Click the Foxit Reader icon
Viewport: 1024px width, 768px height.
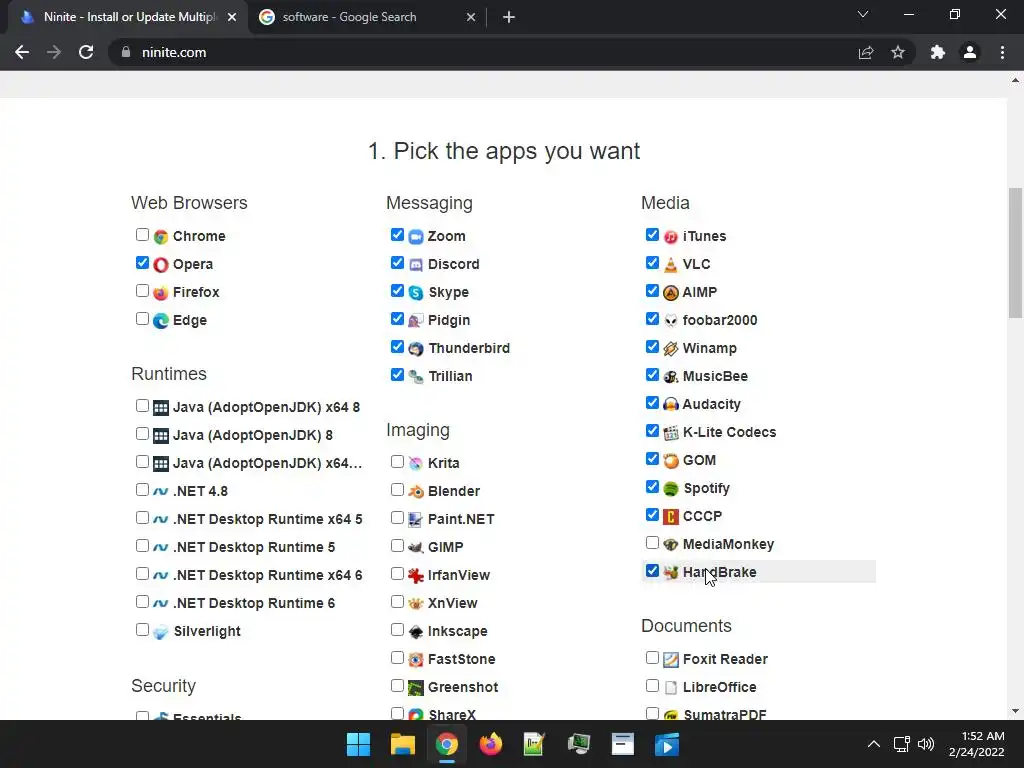pos(671,660)
